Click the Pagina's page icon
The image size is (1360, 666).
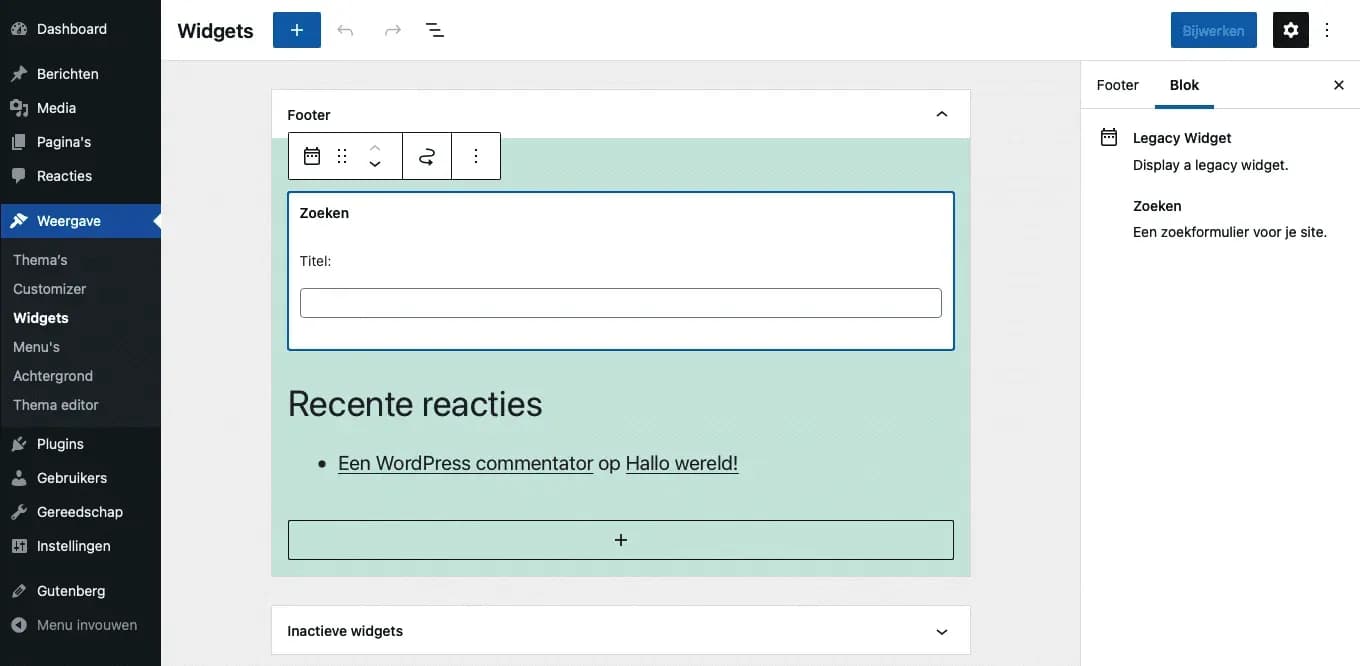[x=19, y=142]
